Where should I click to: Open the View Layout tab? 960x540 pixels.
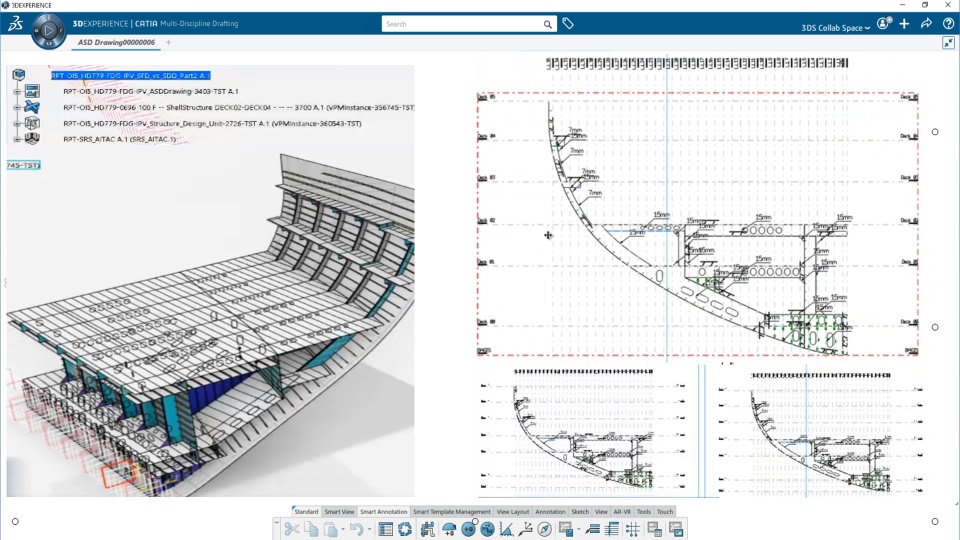pyautogui.click(x=512, y=511)
